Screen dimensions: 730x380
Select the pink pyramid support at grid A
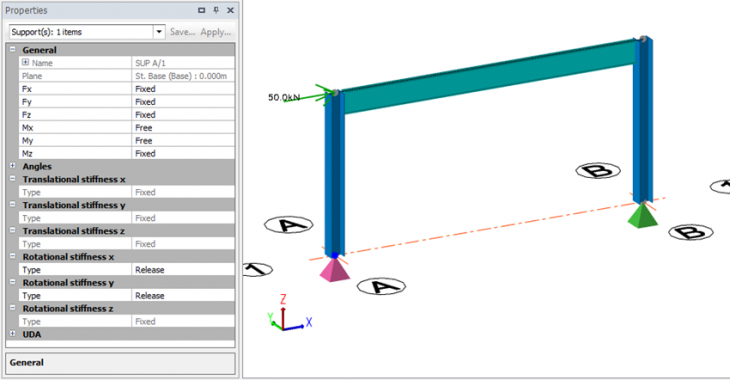click(x=334, y=270)
